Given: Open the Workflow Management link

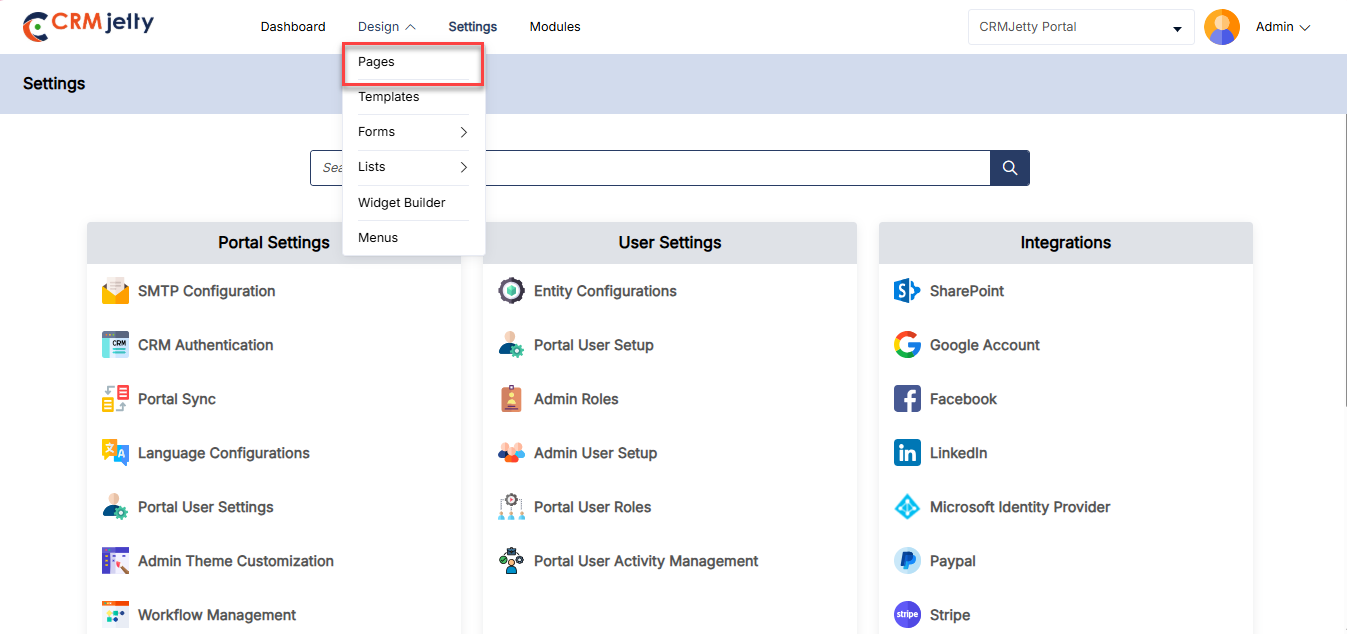Looking at the screenshot, I should click(217, 615).
